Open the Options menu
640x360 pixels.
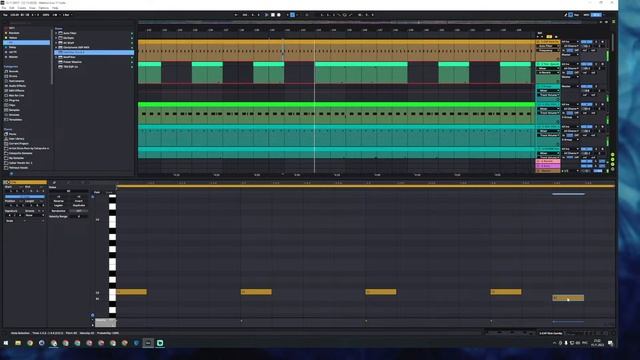pos(43,8)
